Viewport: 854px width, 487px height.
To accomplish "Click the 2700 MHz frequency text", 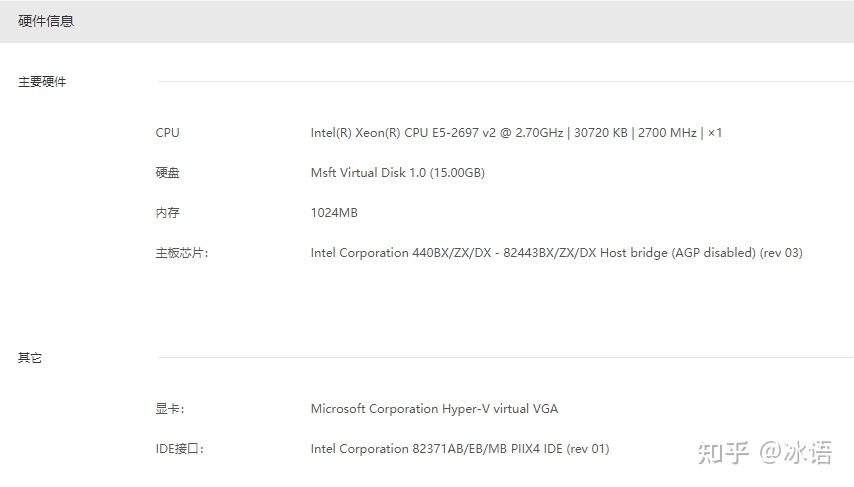I will tap(667, 133).
